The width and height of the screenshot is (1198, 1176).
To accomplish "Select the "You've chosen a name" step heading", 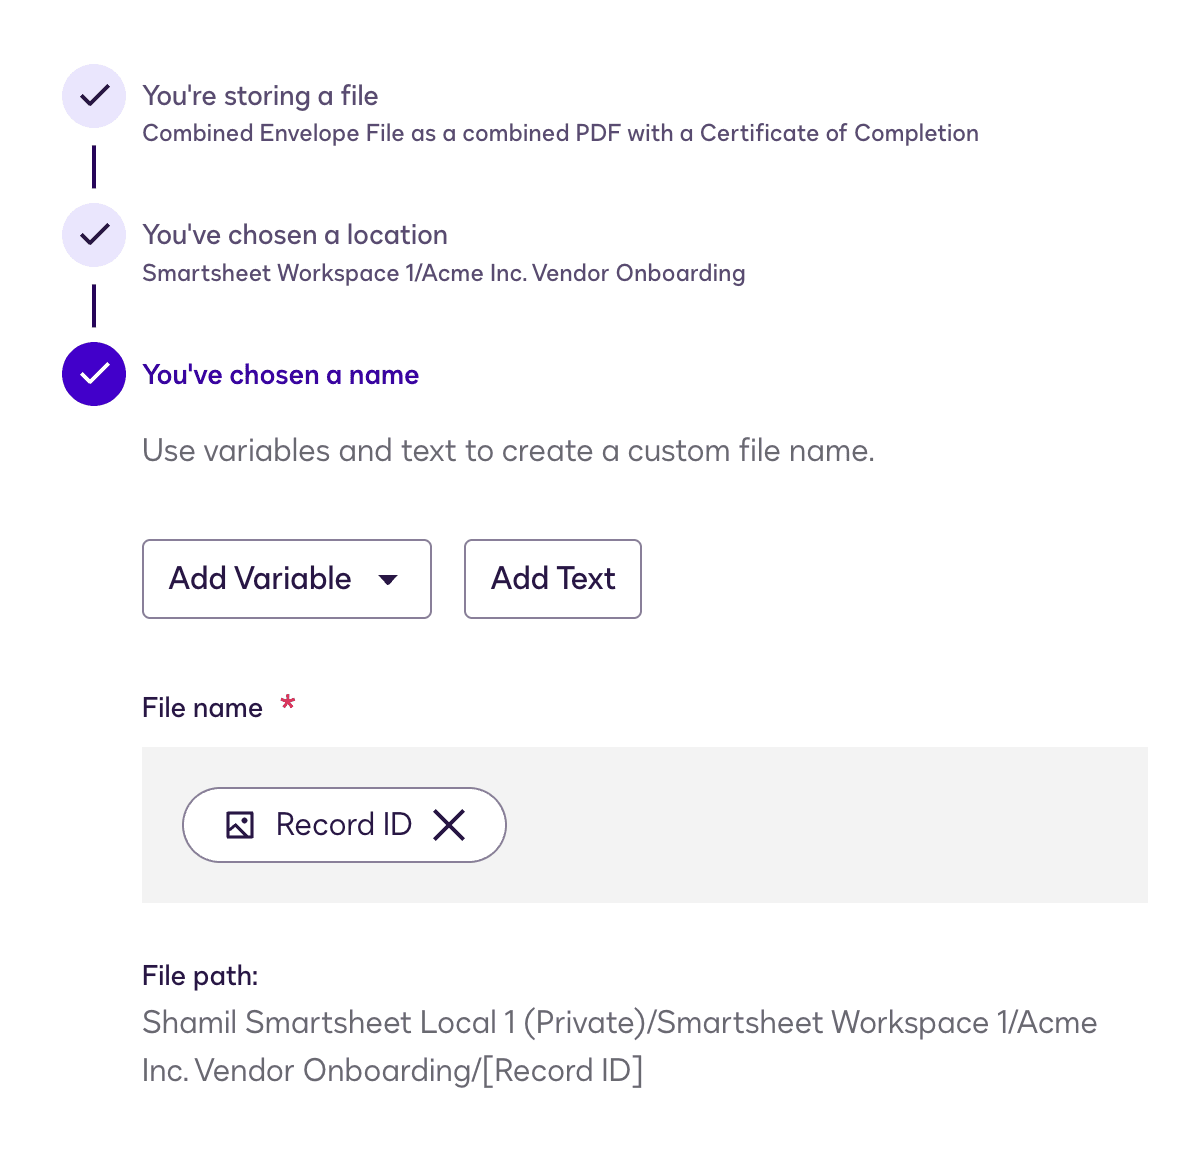I will click(281, 375).
